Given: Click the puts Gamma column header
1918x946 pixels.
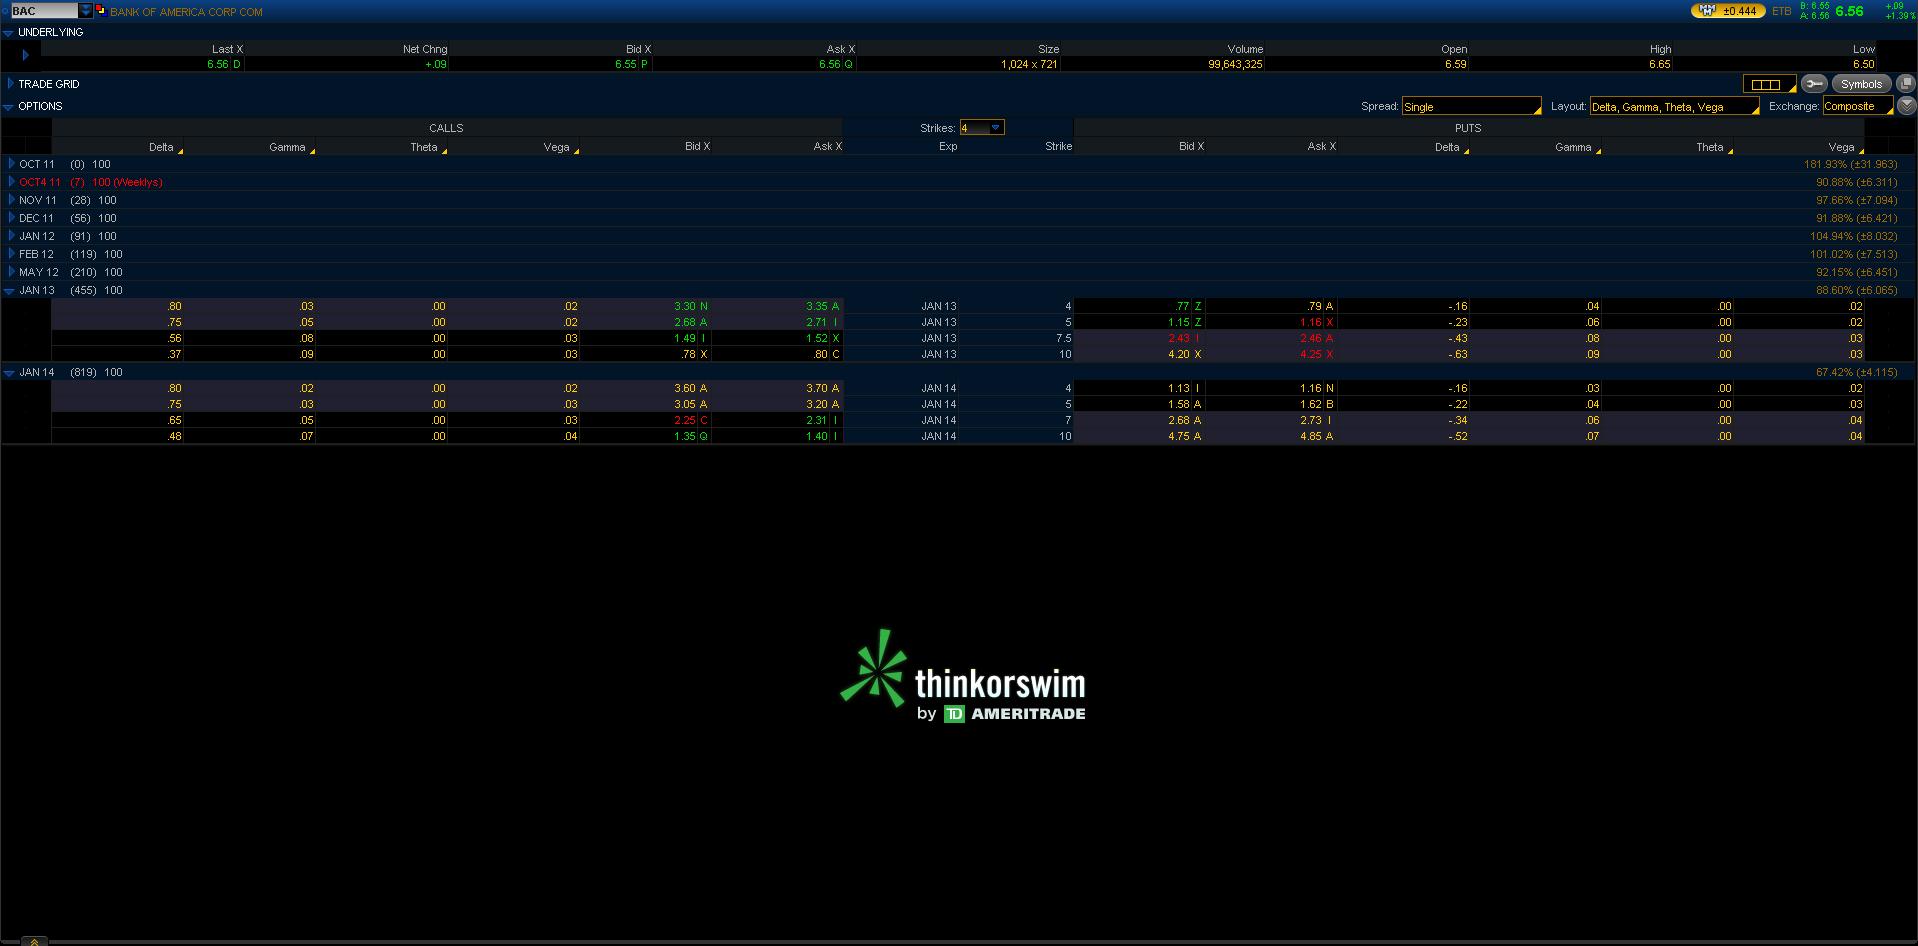Looking at the screenshot, I should [x=1573, y=147].
